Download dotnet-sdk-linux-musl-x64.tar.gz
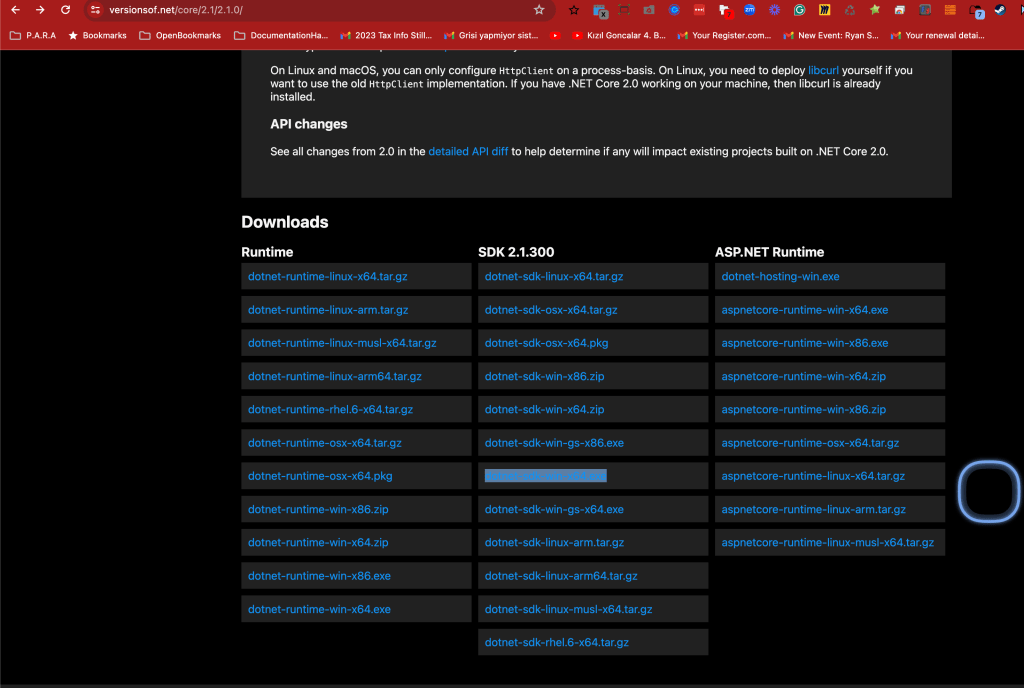This screenshot has height=688, width=1024. pyautogui.click(x=568, y=609)
